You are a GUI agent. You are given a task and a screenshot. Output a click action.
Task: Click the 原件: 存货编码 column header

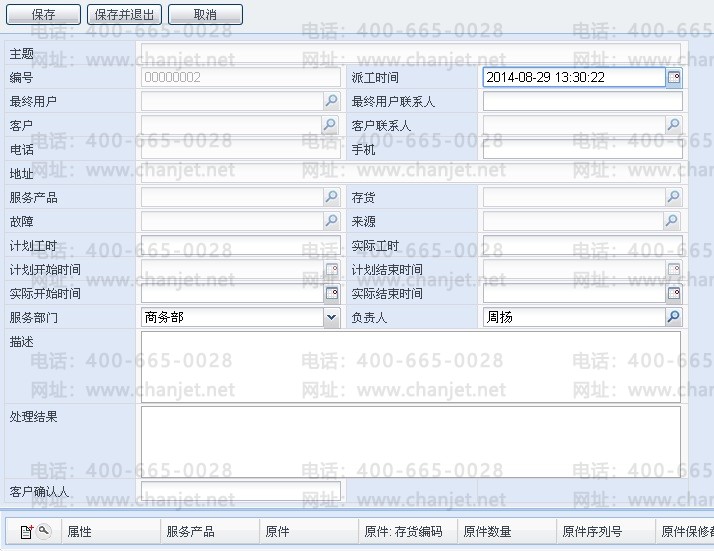pos(408,531)
